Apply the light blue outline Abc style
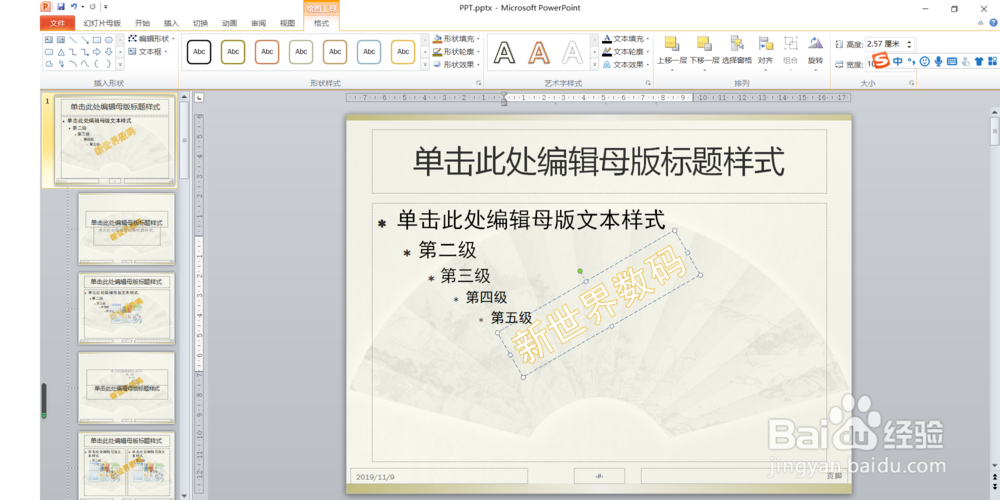This screenshot has width=1000, height=500. [x=369, y=52]
